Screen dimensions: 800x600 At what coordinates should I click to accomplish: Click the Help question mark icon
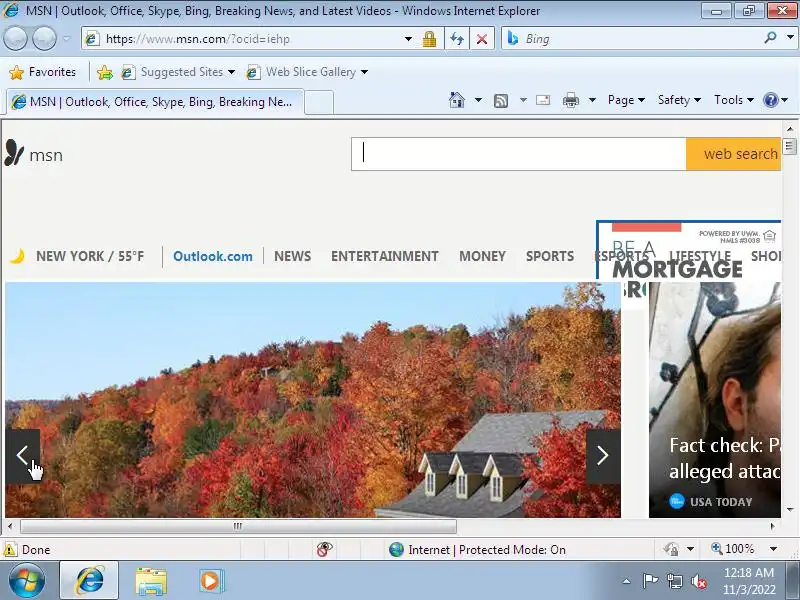click(x=770, y=100)
